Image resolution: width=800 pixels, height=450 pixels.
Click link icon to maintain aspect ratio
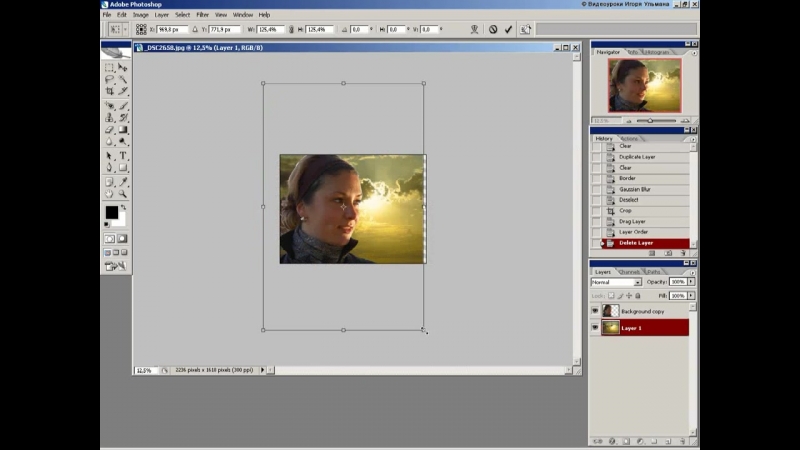click(291, 29)
